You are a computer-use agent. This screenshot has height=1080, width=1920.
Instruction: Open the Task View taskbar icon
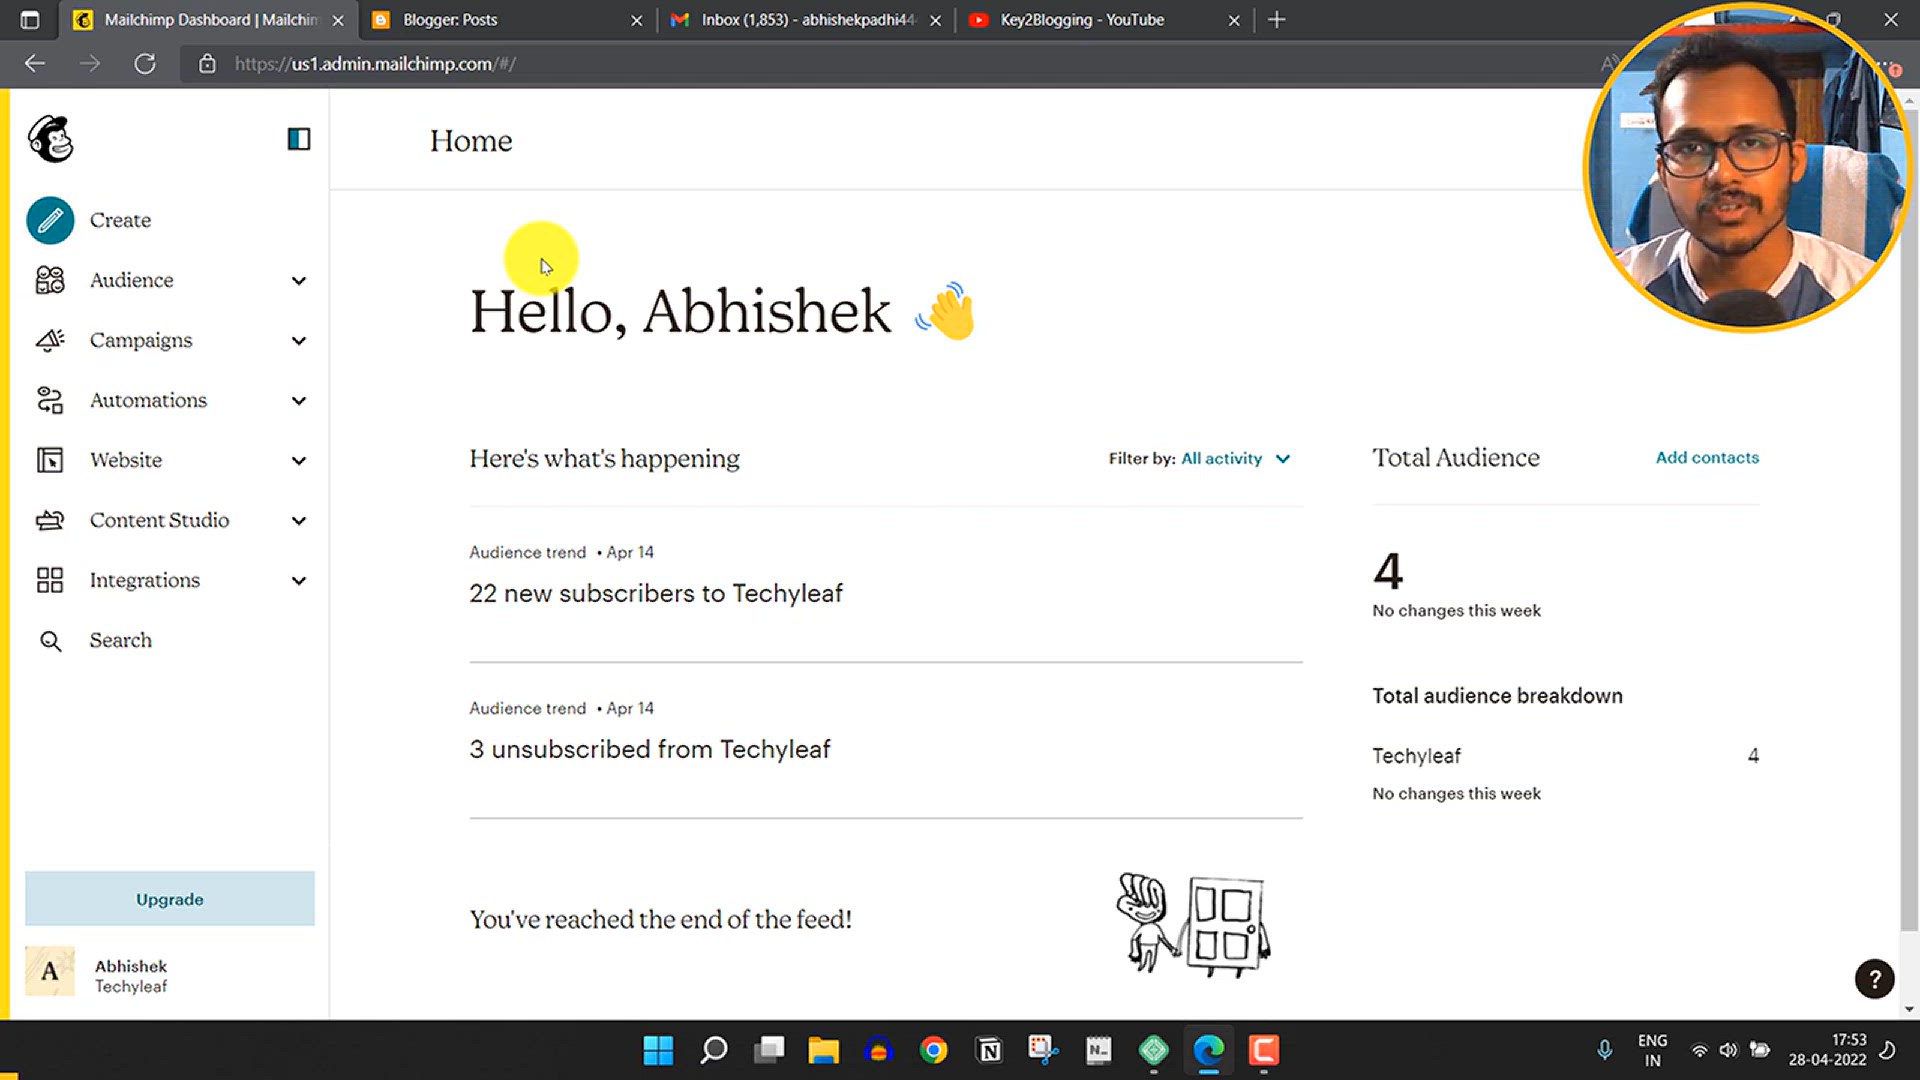coord(769,1051)
